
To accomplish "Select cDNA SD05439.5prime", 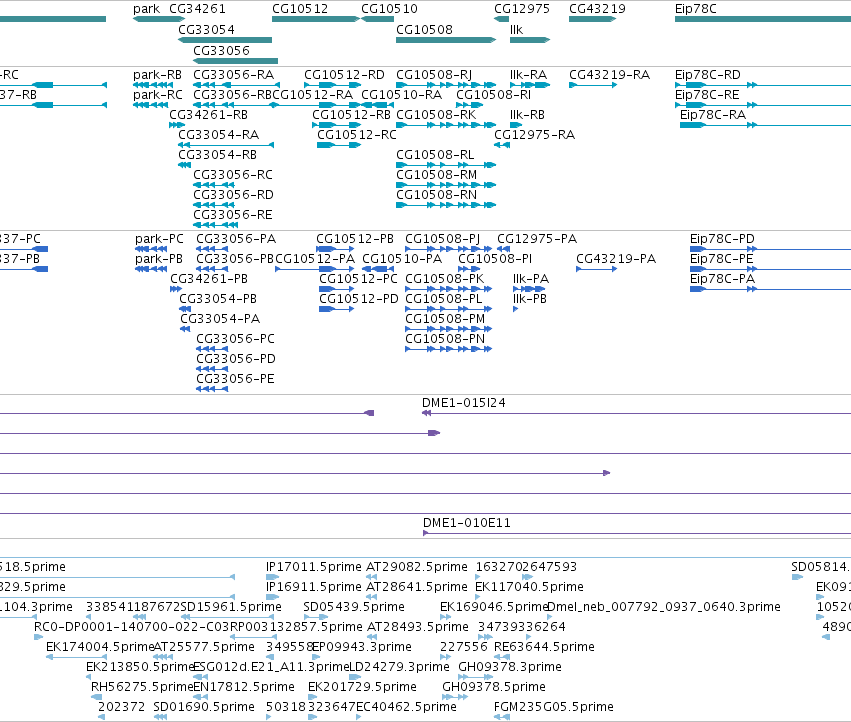I will 354,607.
